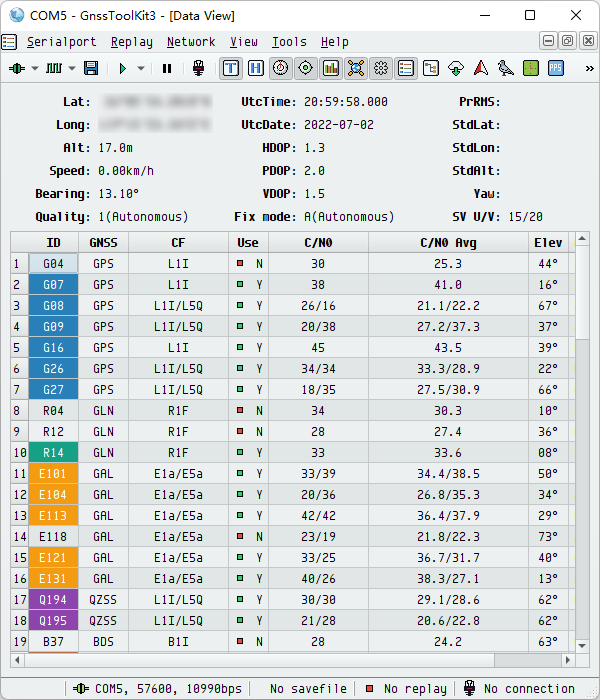The image size is (600, 700).
Task: Open the Help menu
Action: point(335,42)
